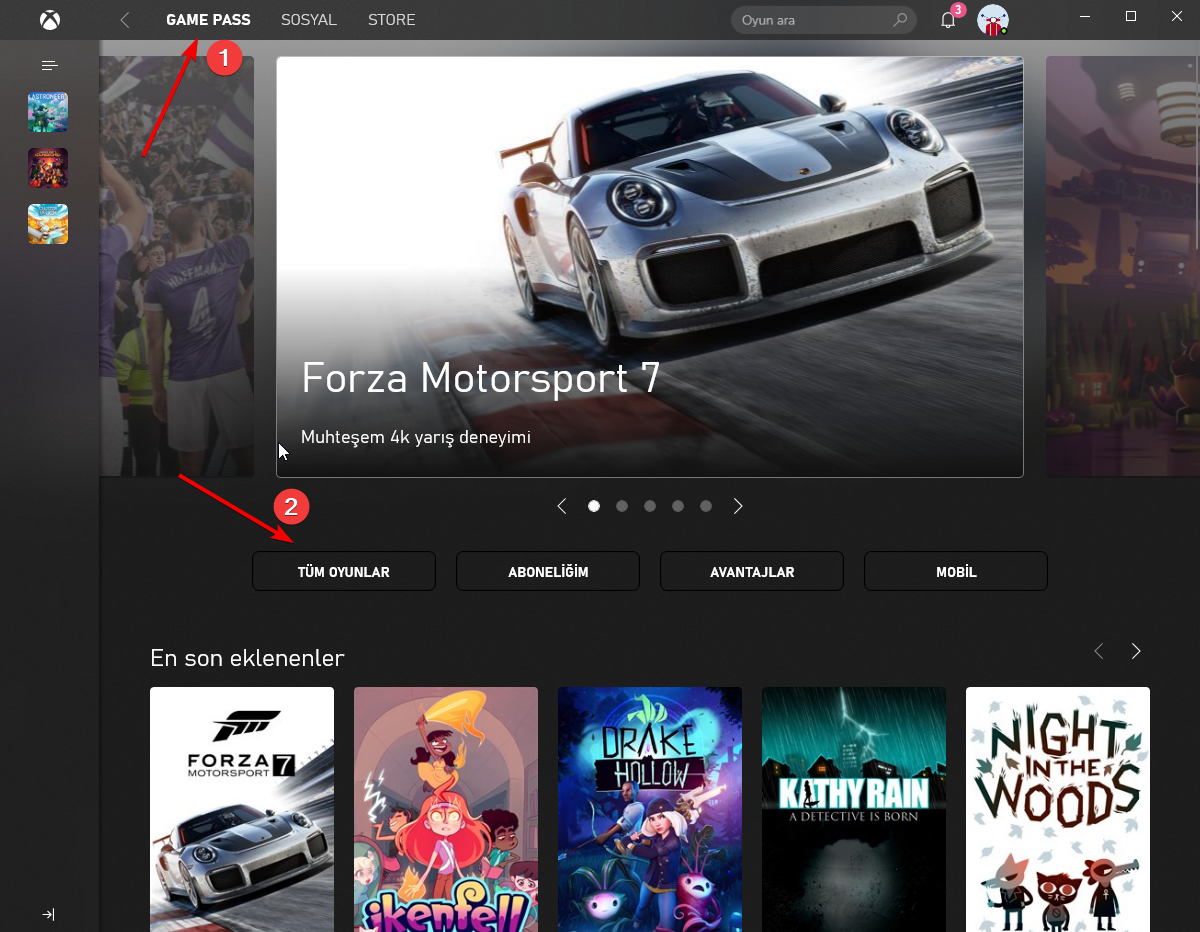Open notifications bell icon
This screenshot has height=932, width=1200.
coord(948,20)
